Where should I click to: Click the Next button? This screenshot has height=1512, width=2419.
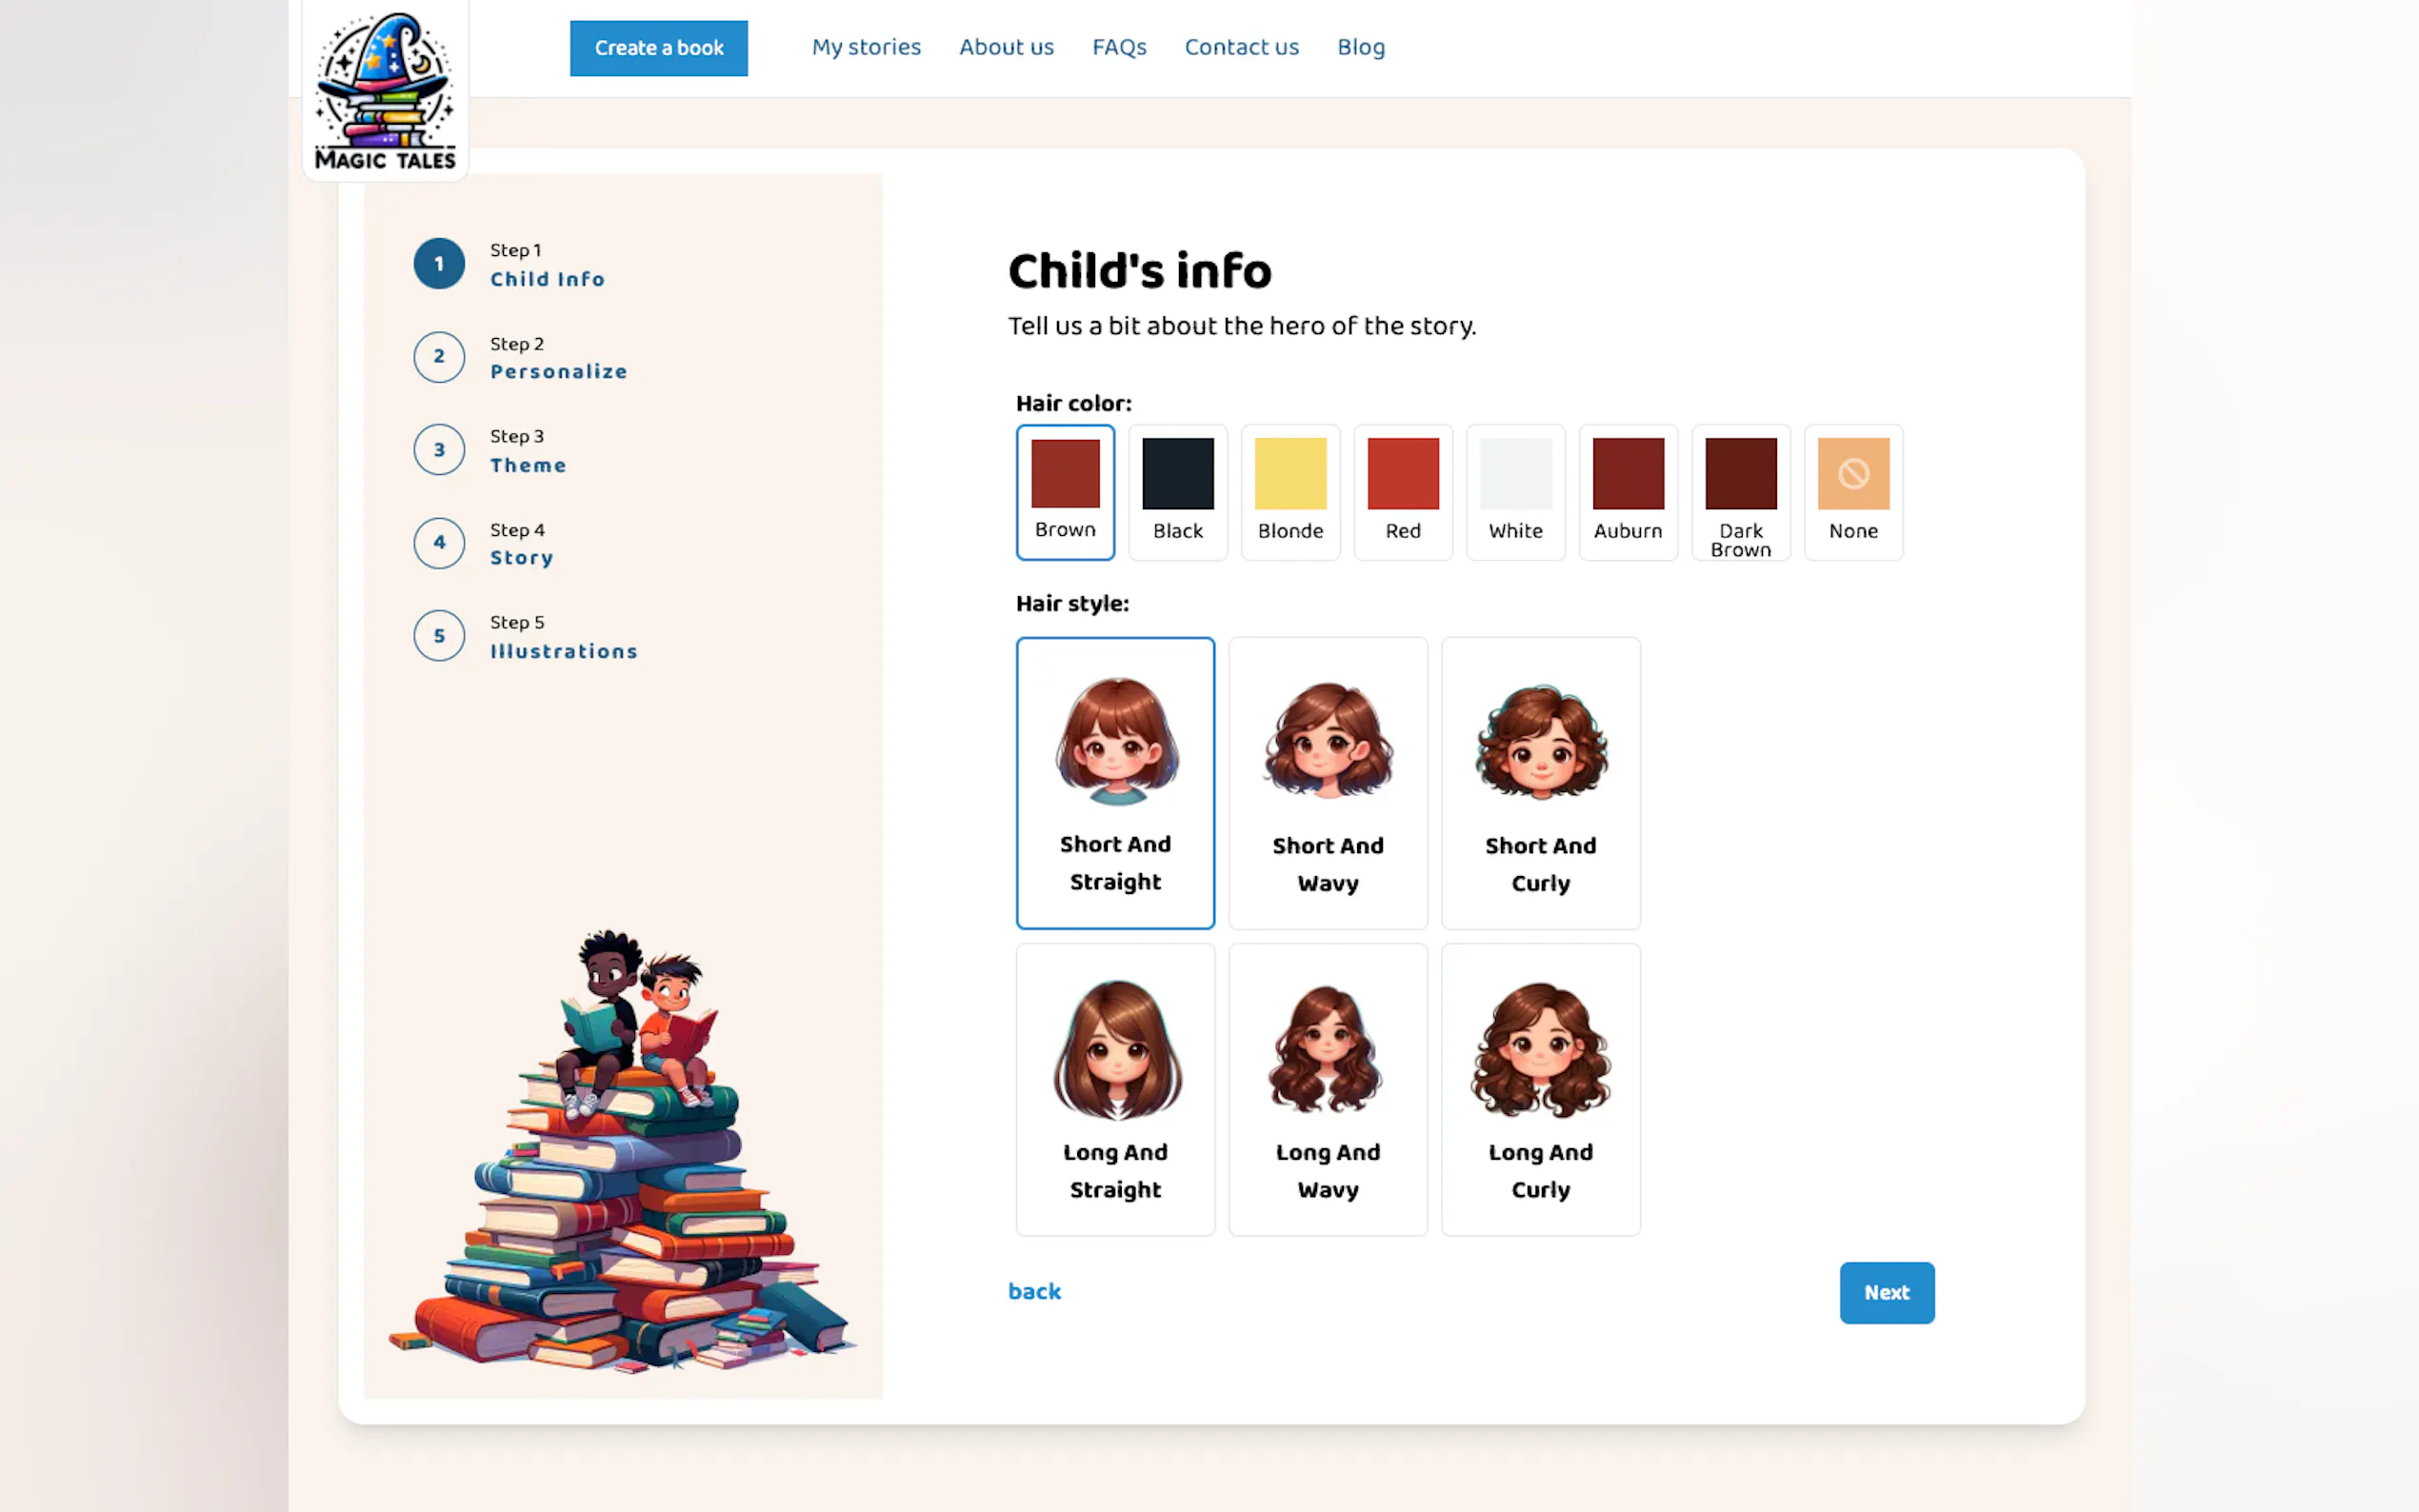pos(1886,1292)
